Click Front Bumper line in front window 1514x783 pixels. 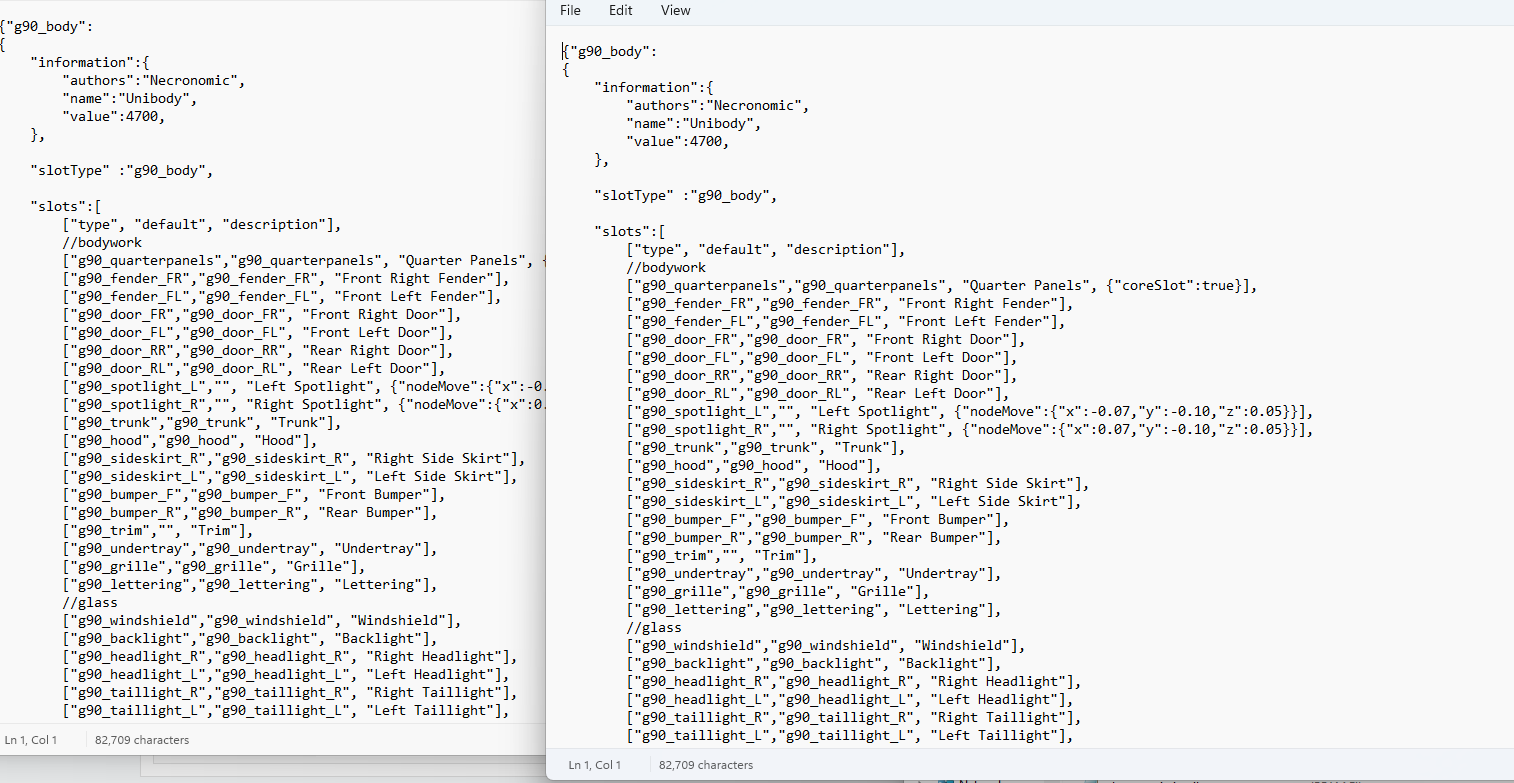(819, 519)
